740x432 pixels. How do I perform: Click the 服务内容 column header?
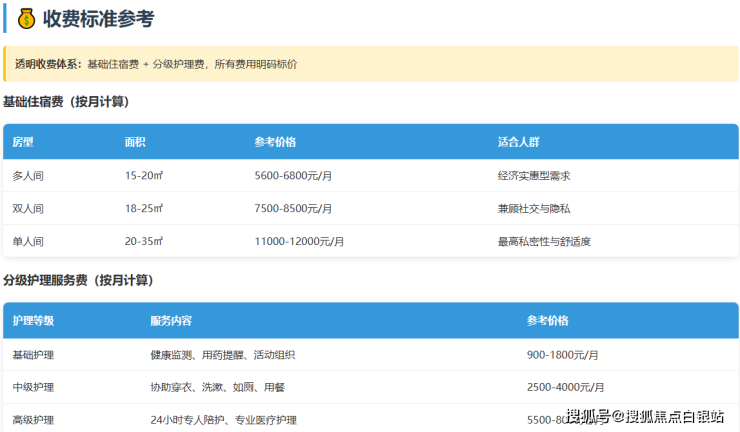(171, 321)
